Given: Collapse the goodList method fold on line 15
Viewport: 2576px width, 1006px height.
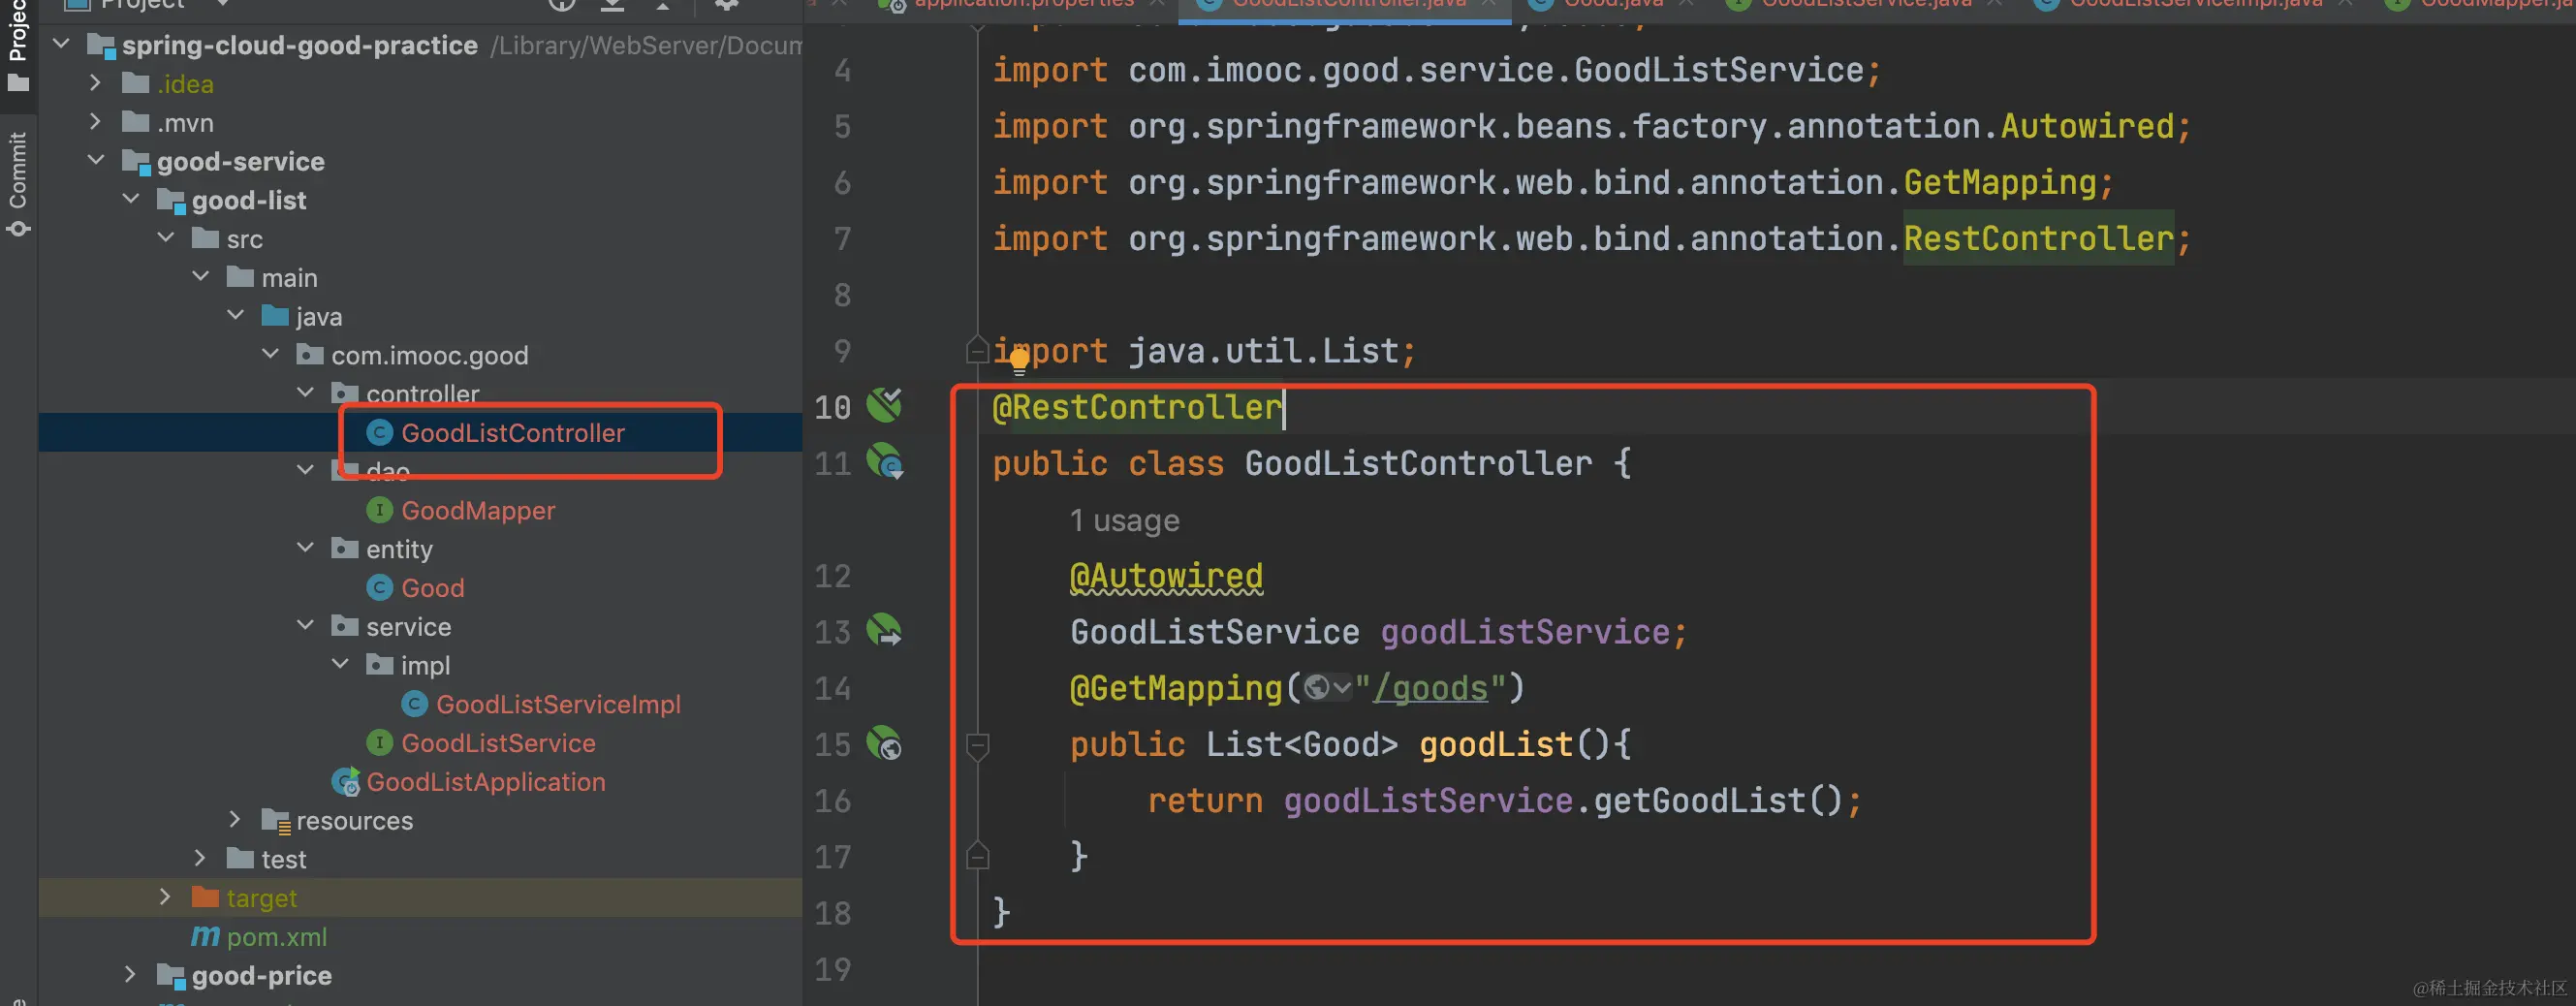Looking at the screenshot, I should point(978,745).
